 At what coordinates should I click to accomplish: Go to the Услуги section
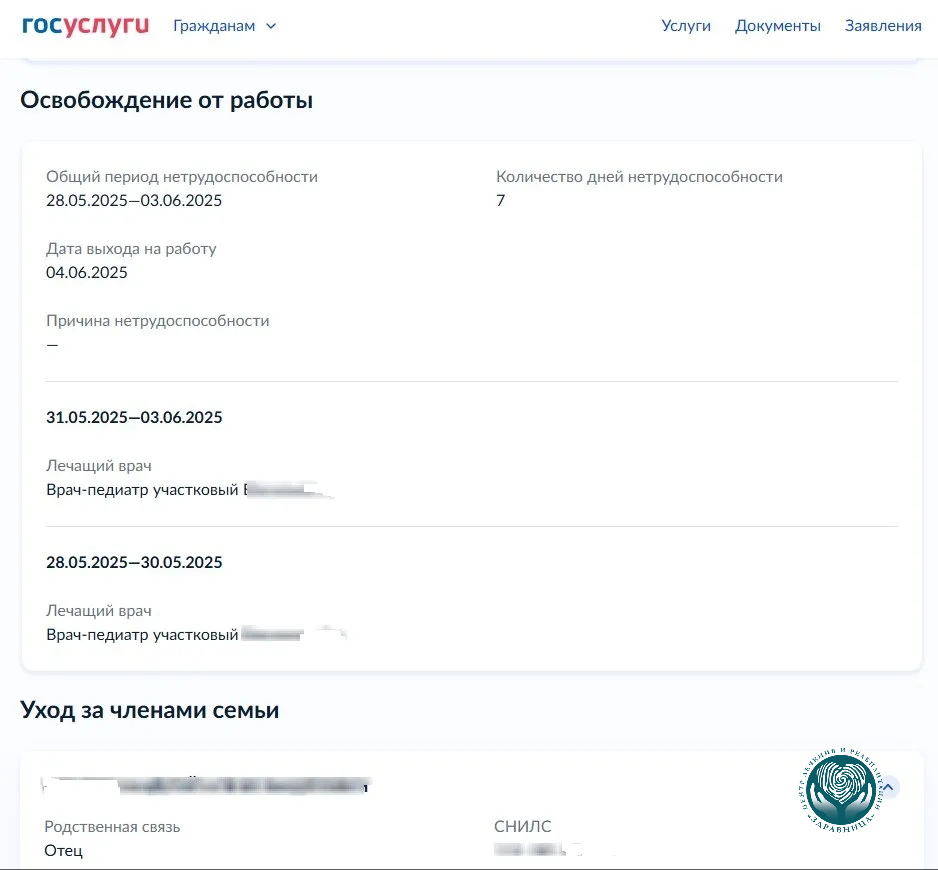[686, 26]
